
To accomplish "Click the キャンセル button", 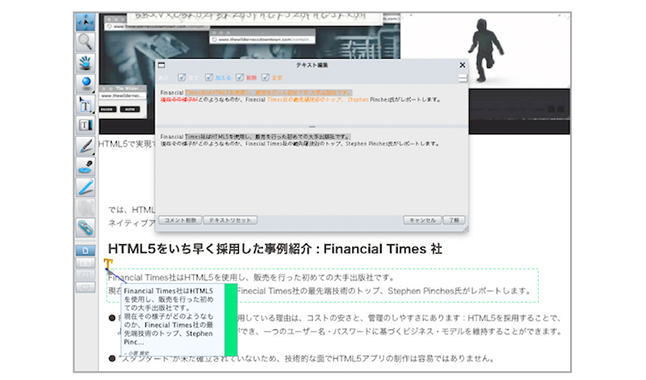I will click(422, 220).
